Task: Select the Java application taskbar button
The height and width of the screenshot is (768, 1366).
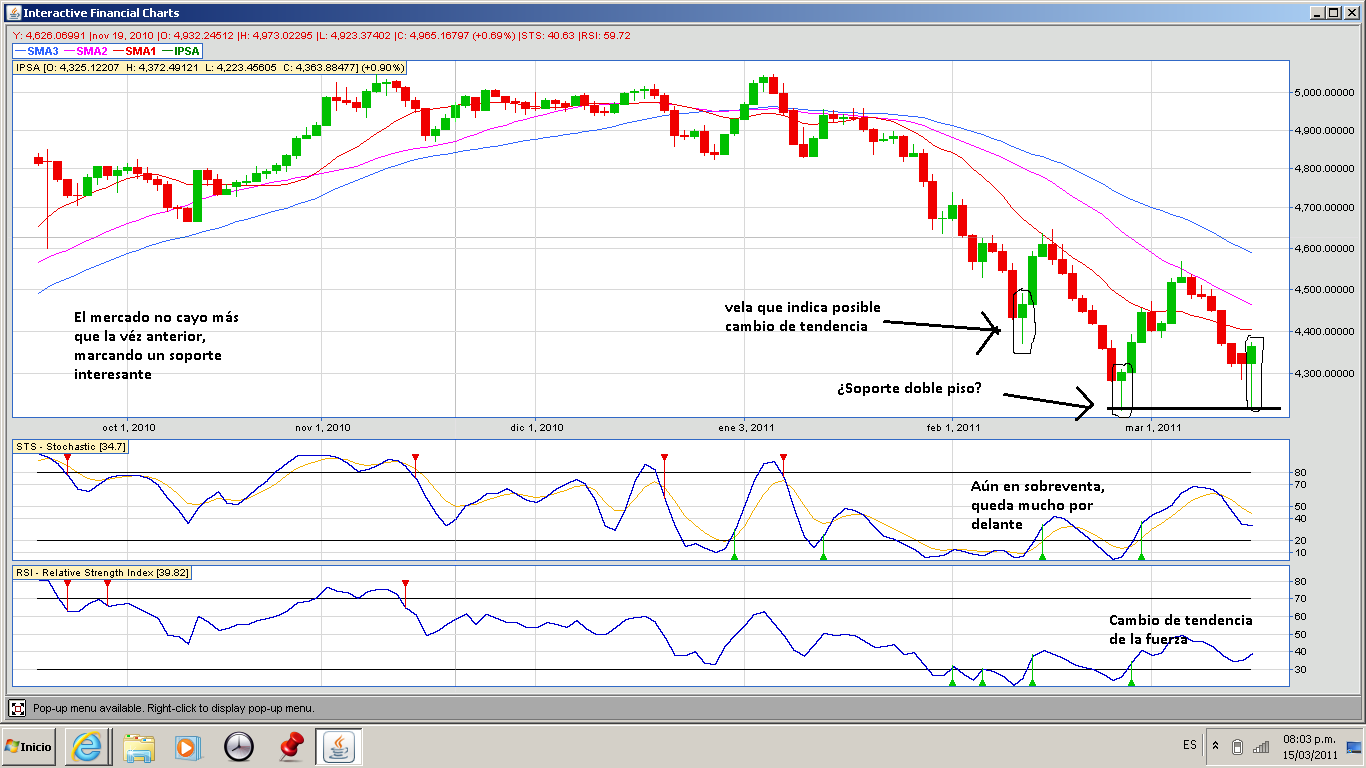Action: point(339,746)
